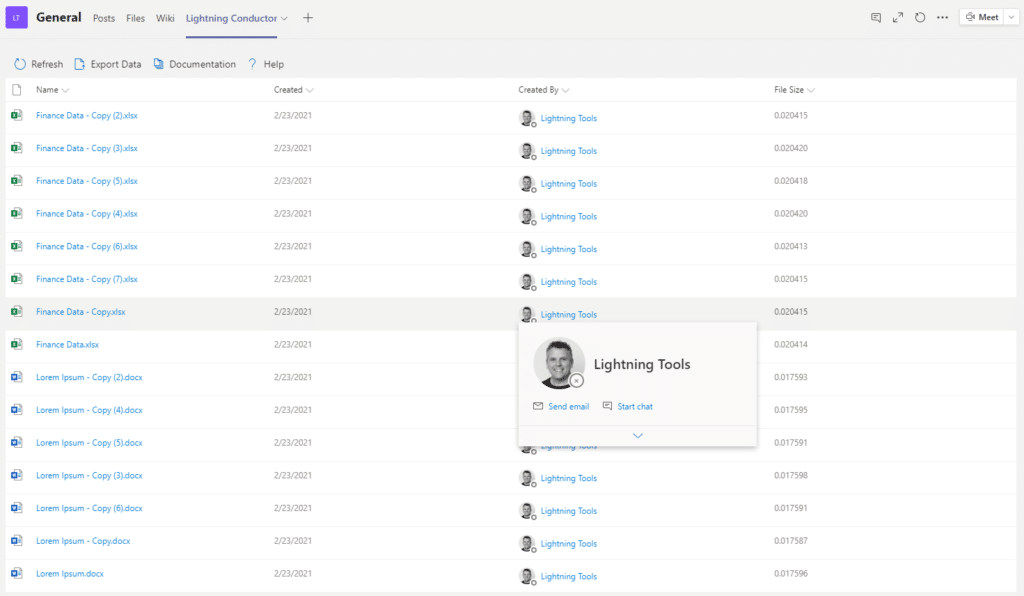Click file size 0.017598

pos(790,475)
